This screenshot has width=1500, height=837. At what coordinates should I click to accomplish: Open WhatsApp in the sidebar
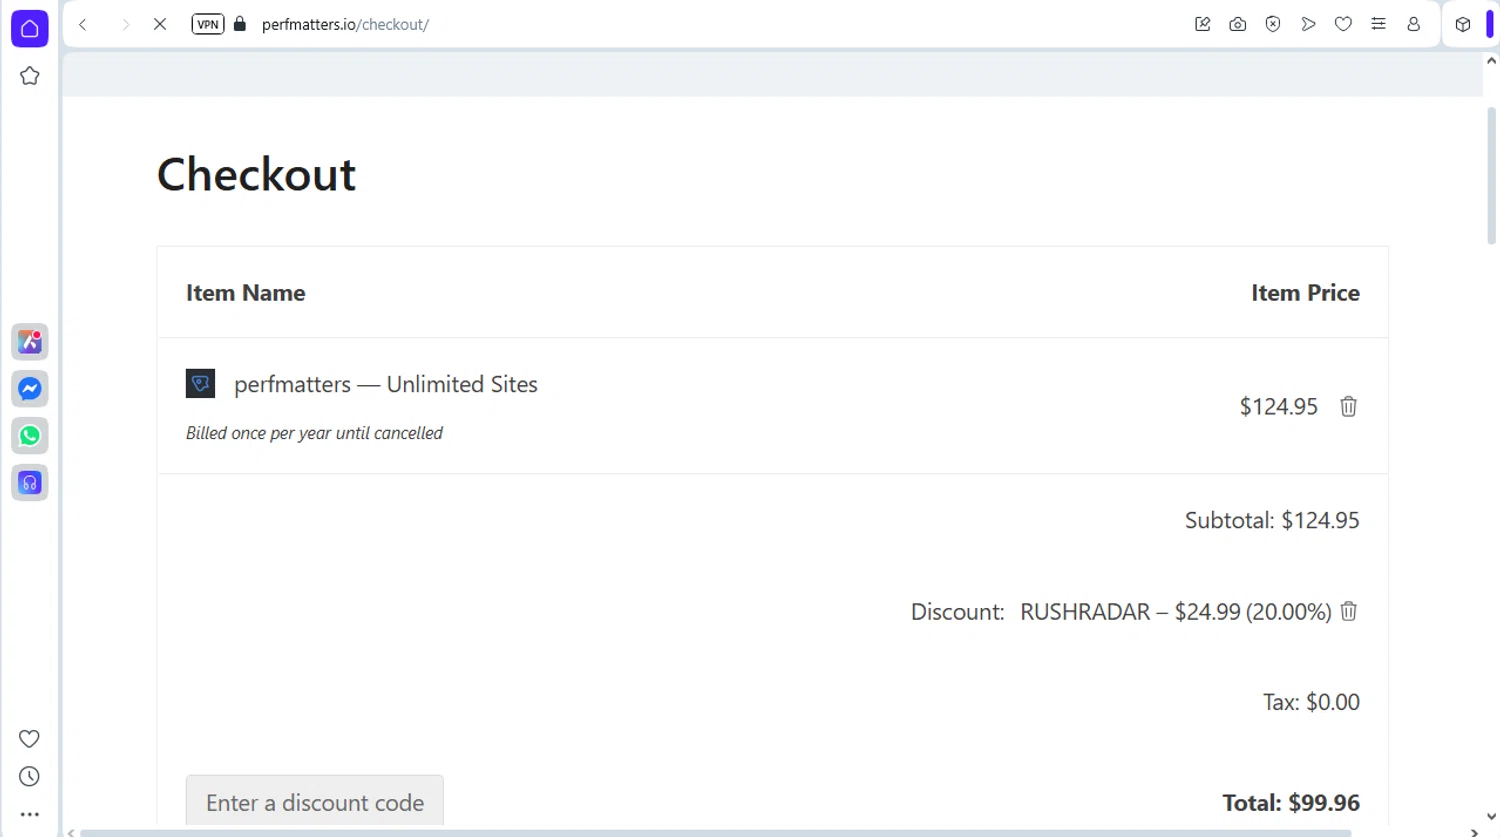pyautogui.click(x=29, y=436)
